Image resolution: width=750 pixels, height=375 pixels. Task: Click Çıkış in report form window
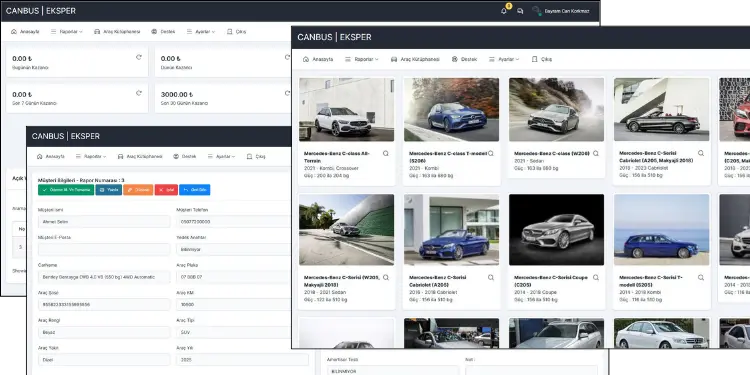256,156
